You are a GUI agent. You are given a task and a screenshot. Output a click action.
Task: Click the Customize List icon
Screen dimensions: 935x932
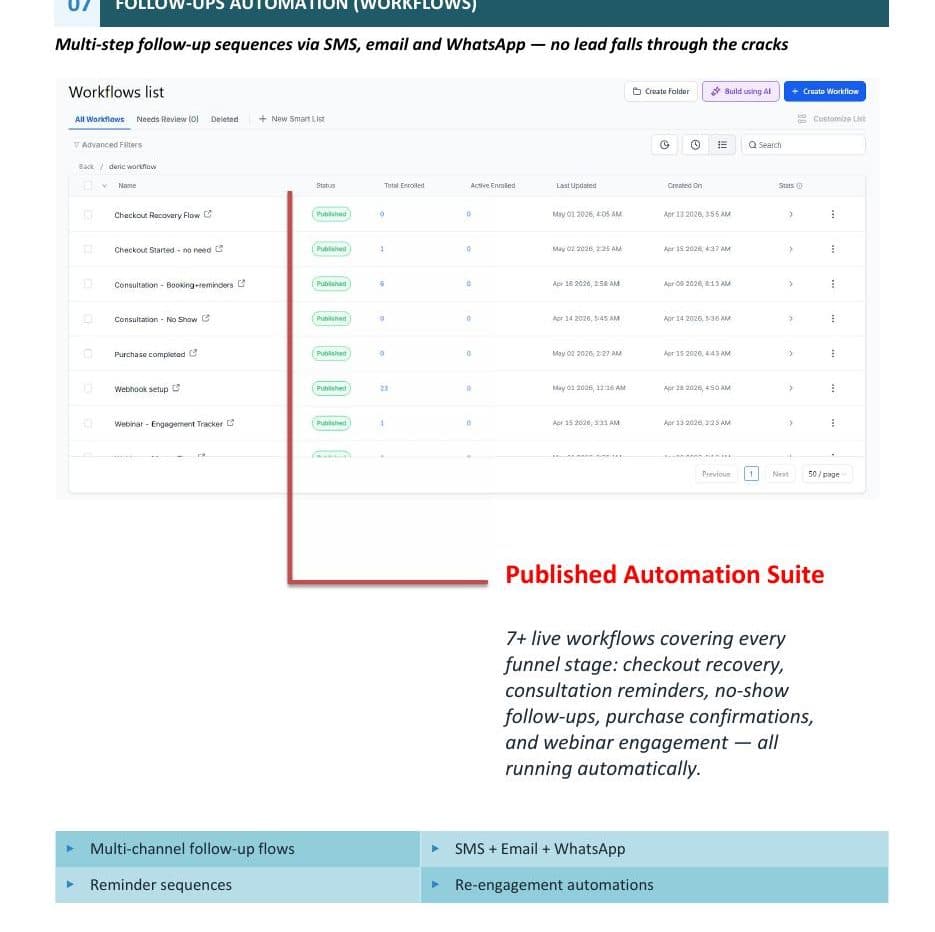click(801, 119)
